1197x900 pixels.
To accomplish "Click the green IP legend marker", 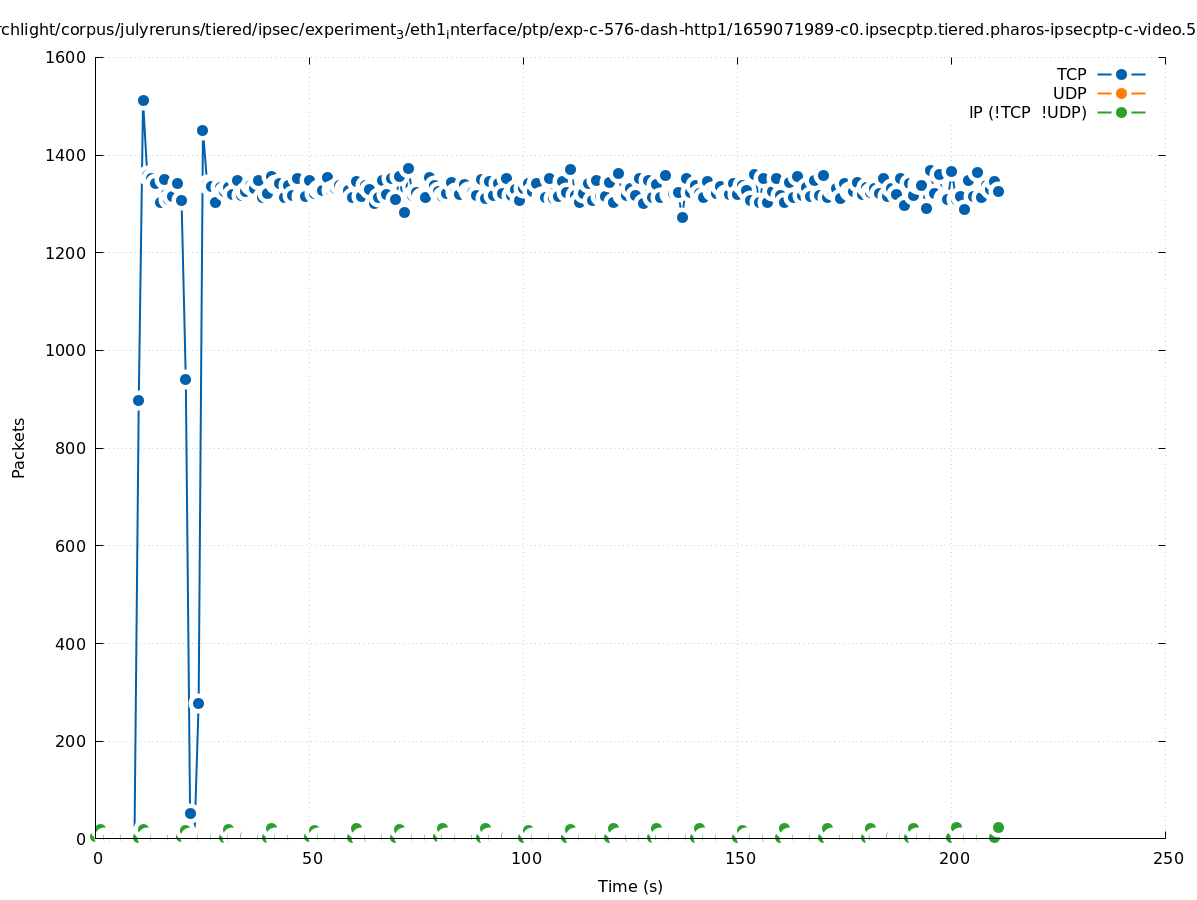I will click(x=1121, y=112).
